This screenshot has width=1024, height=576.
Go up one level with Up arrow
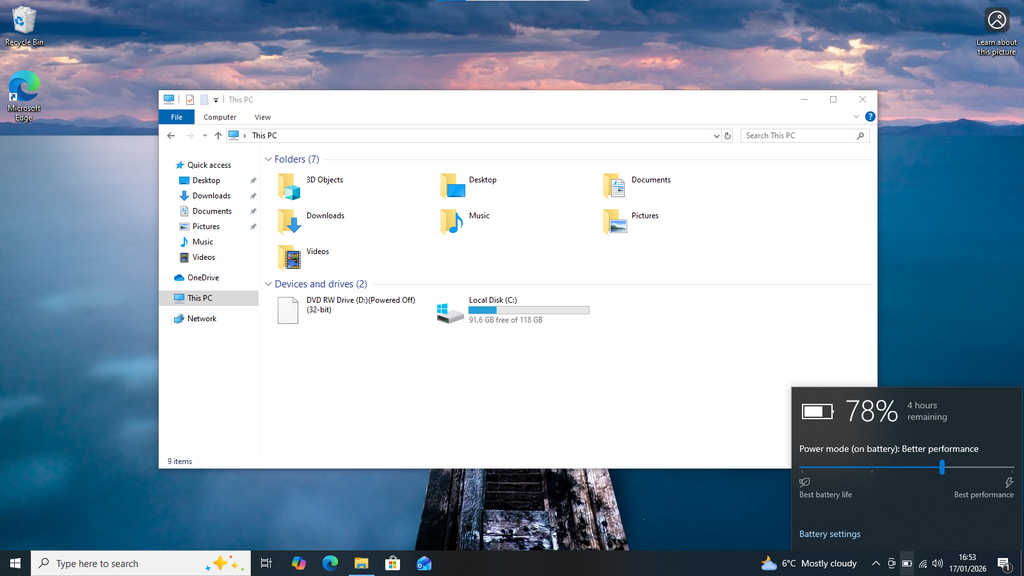point(218,136)
